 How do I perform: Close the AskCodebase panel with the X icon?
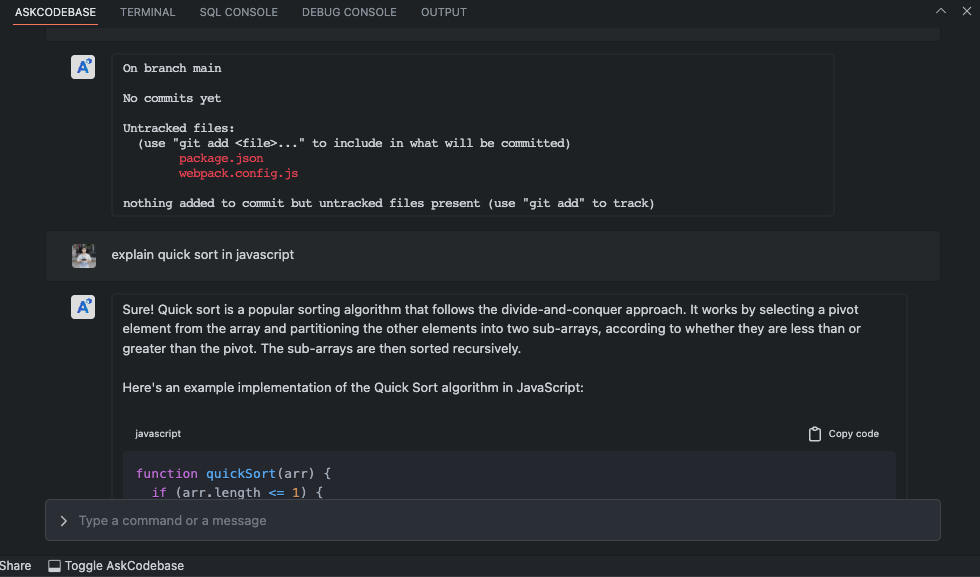967,11
